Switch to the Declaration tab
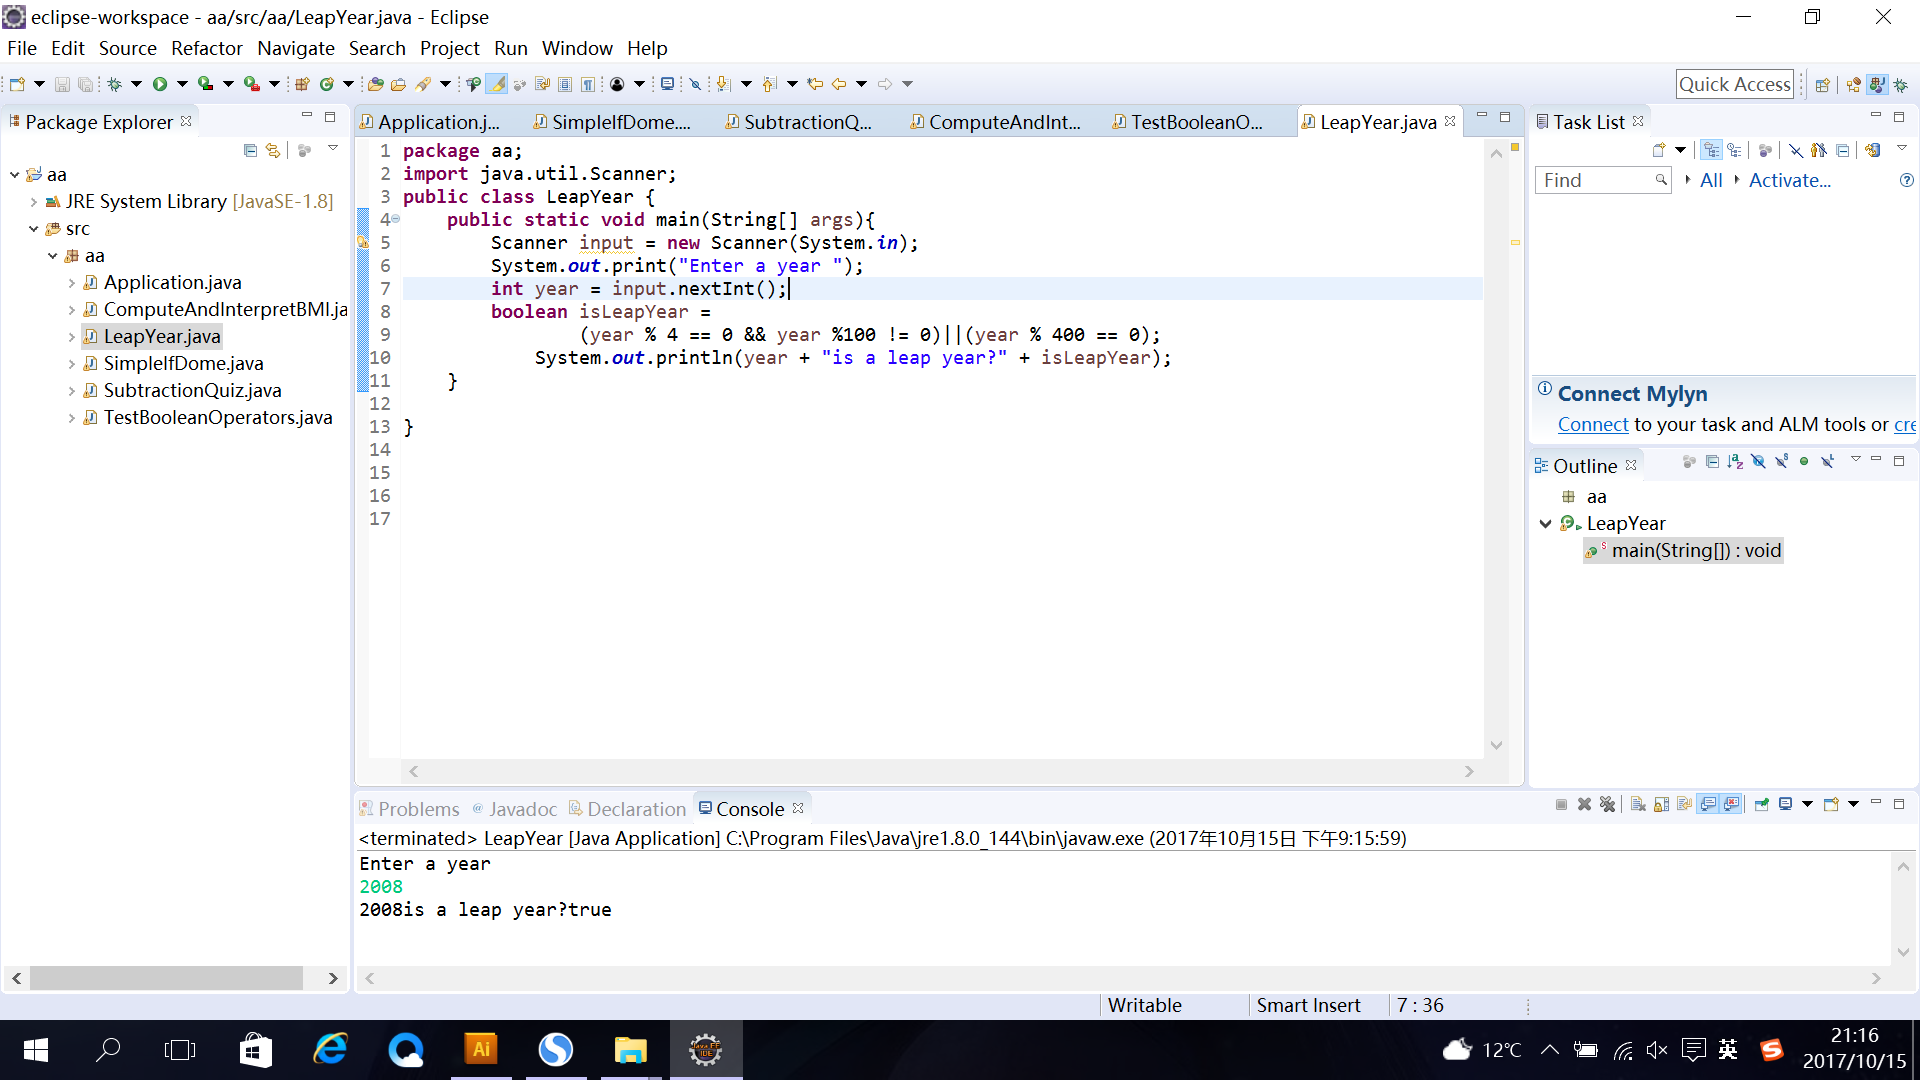 point(627,808)
